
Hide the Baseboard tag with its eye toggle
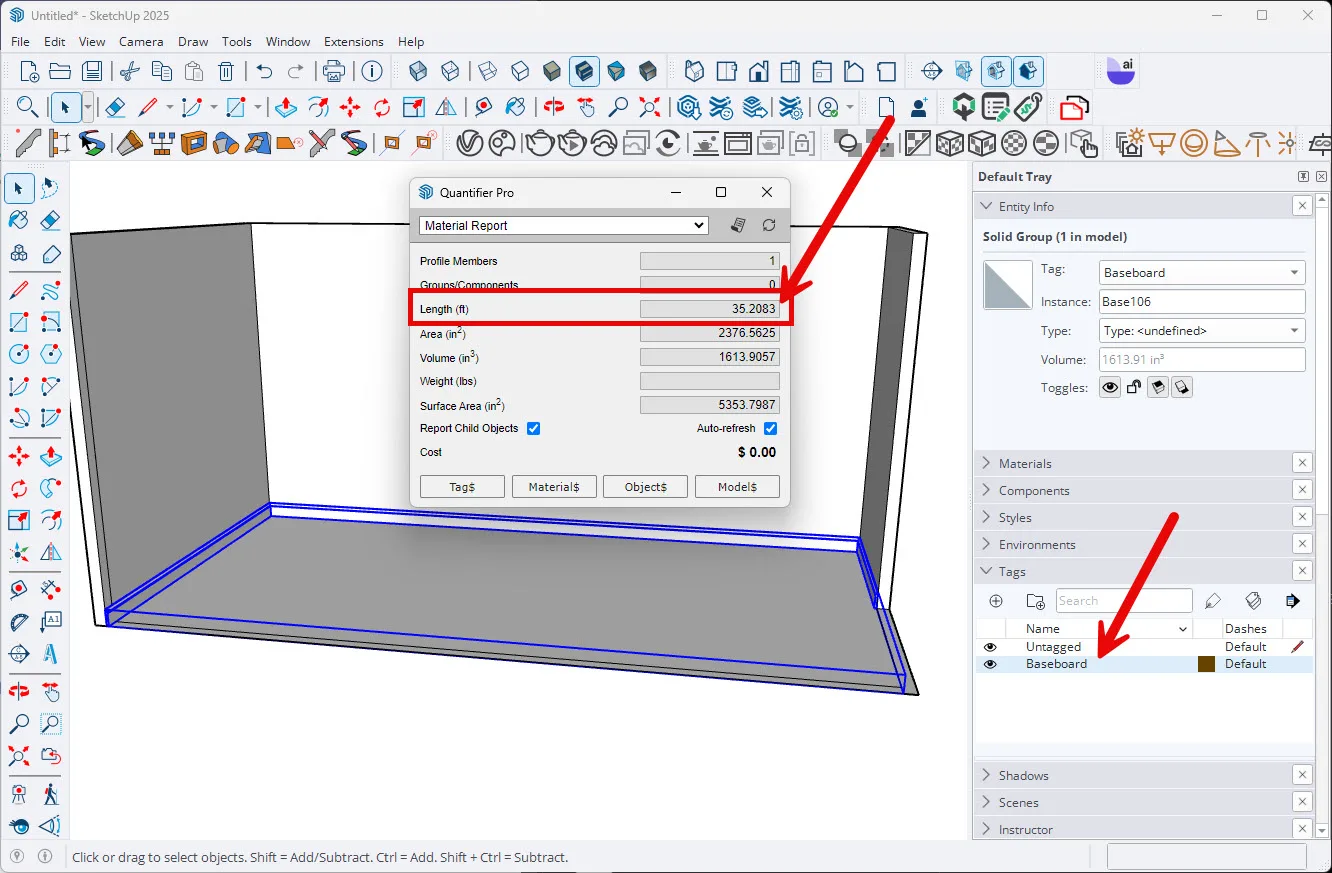click(x=990, y=663)
